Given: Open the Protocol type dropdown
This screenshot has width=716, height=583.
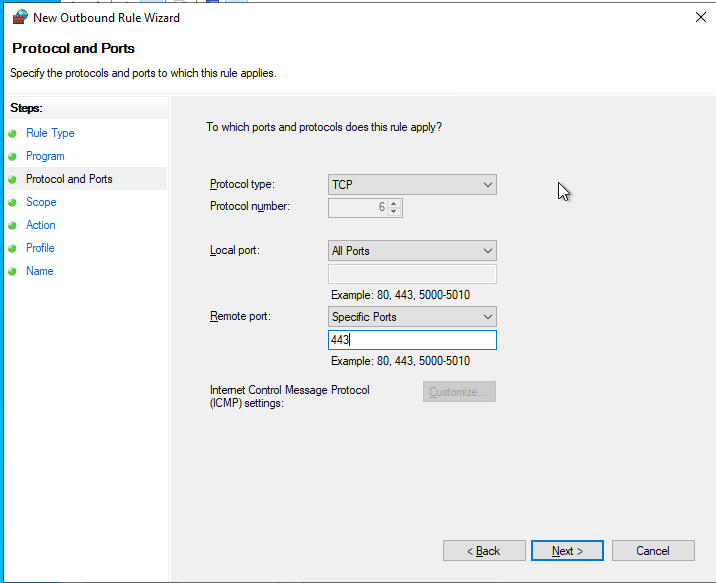Looking at the screenshot, I should pos(412,184).
